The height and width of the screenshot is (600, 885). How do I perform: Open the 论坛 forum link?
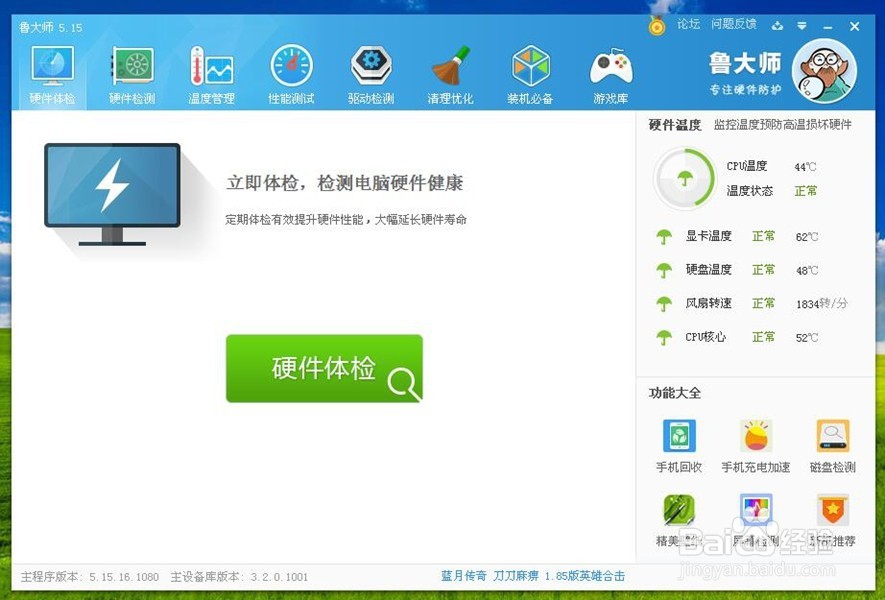689,24
